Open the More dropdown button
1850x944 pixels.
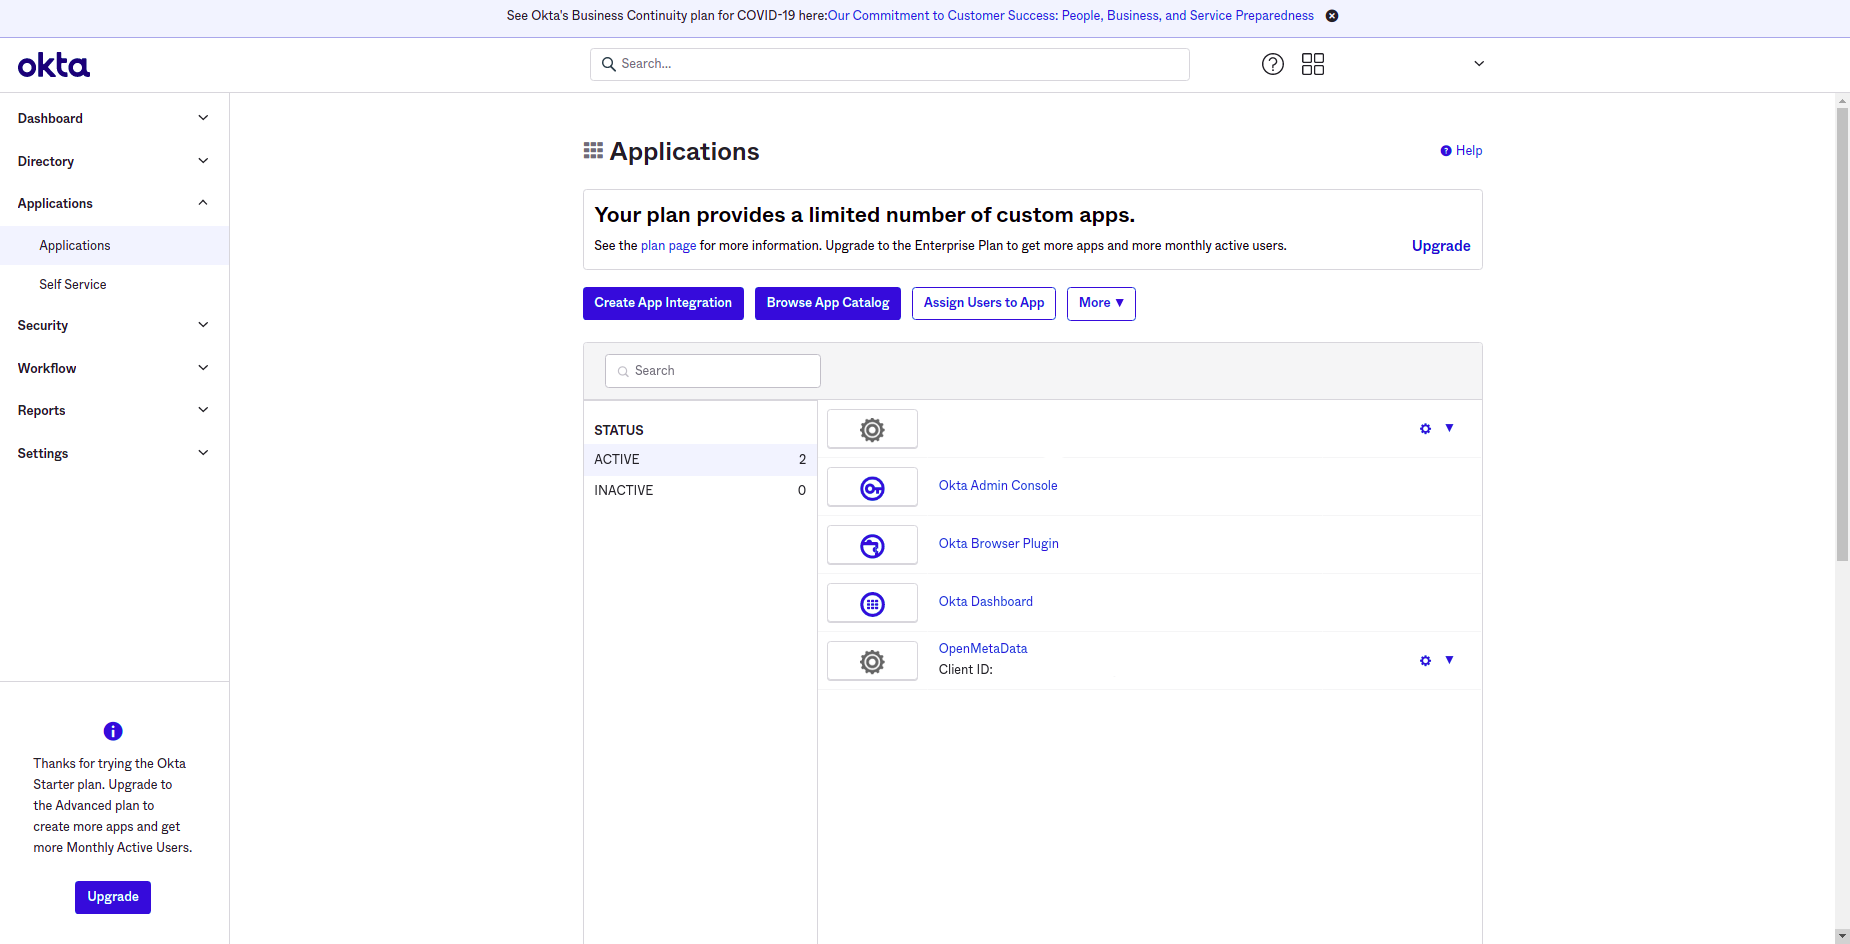(1101, 303)
